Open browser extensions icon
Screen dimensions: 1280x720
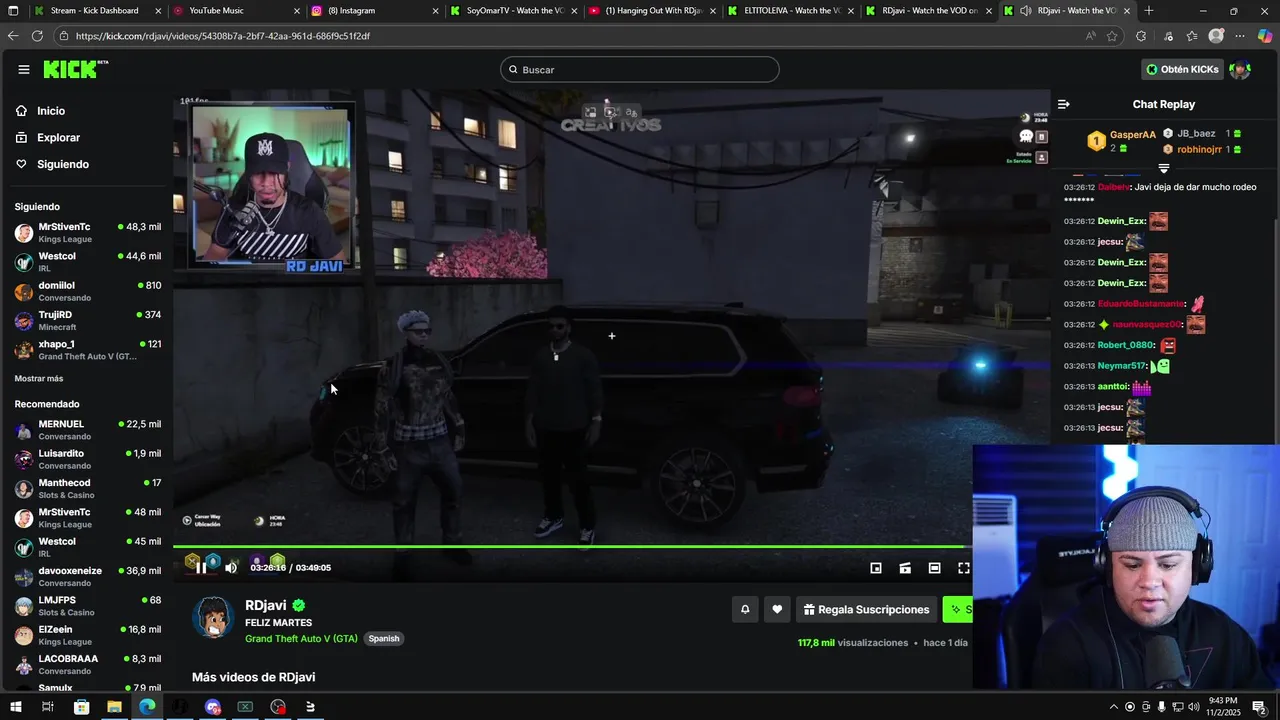[x=1141, y=36]
